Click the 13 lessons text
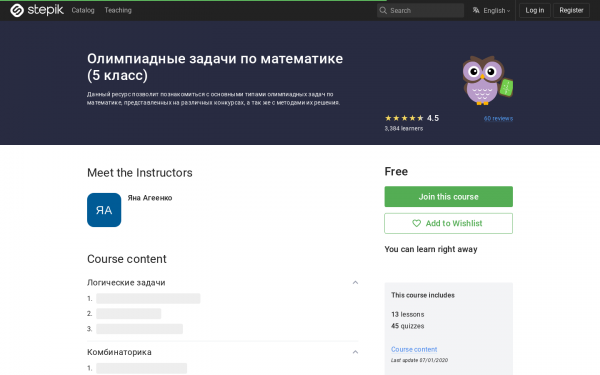Viewport: 600px width, 375px height. click(408, 315)
